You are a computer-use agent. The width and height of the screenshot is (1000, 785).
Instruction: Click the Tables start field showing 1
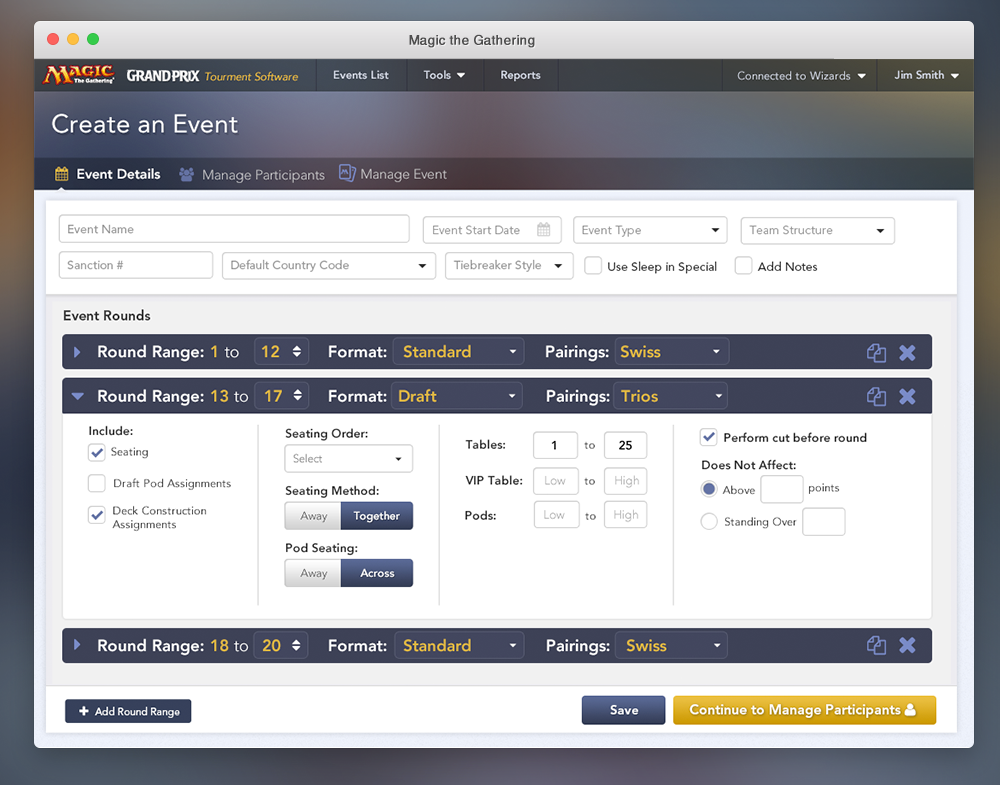click(555, 445)
